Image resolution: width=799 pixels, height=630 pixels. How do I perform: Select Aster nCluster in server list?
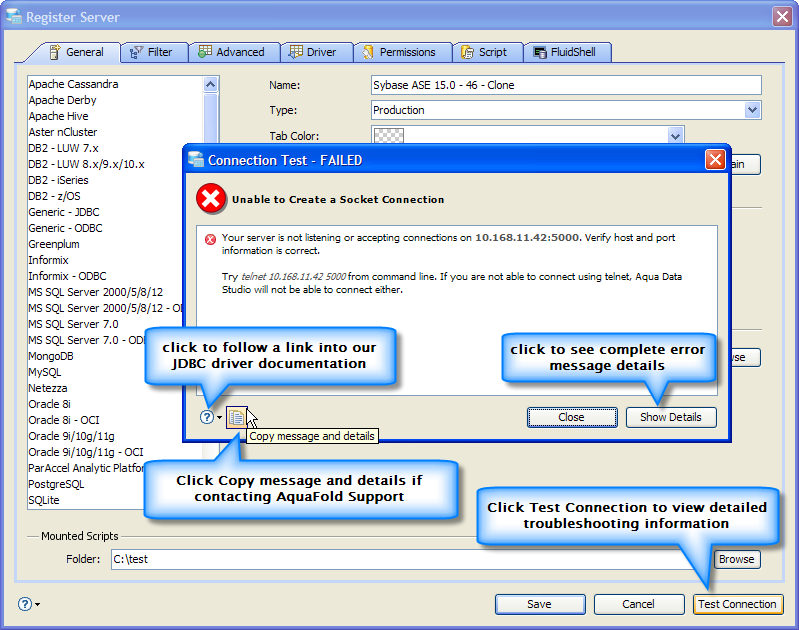pos(63,132)
